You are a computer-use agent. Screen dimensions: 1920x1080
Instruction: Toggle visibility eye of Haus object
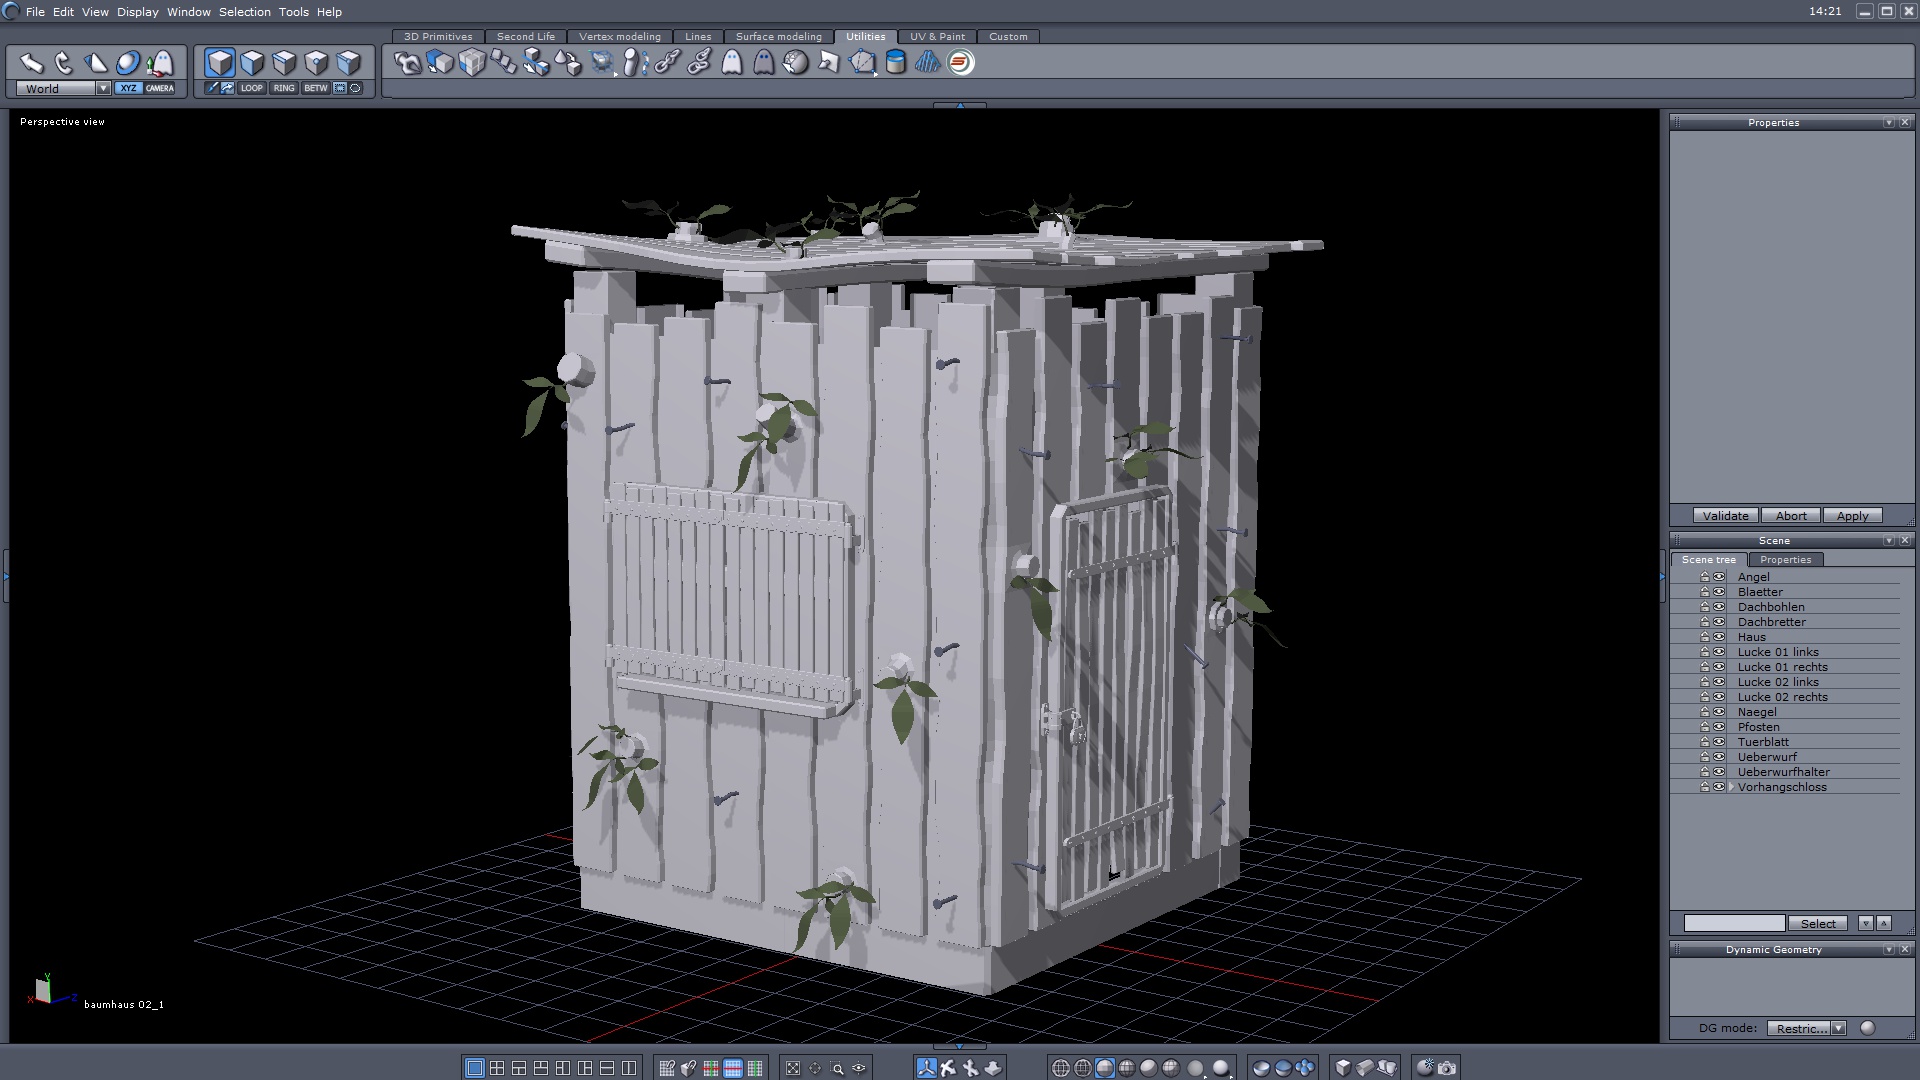[x=1719, y=637]
